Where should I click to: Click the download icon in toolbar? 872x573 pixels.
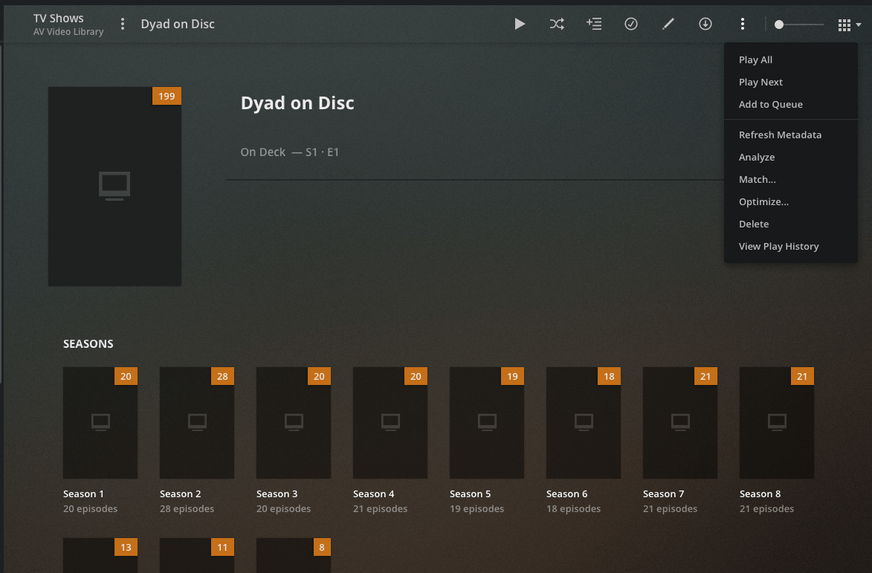coord(705,24)
